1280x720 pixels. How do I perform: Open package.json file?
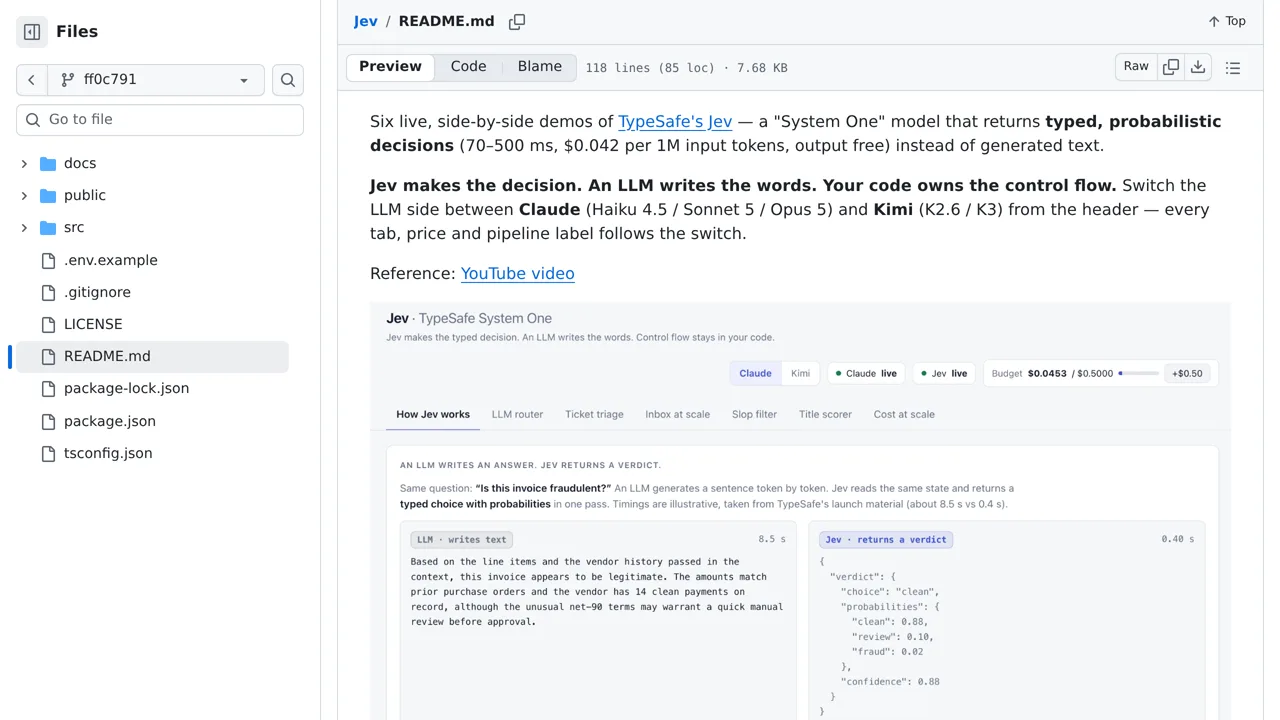[x=110, y=421]
